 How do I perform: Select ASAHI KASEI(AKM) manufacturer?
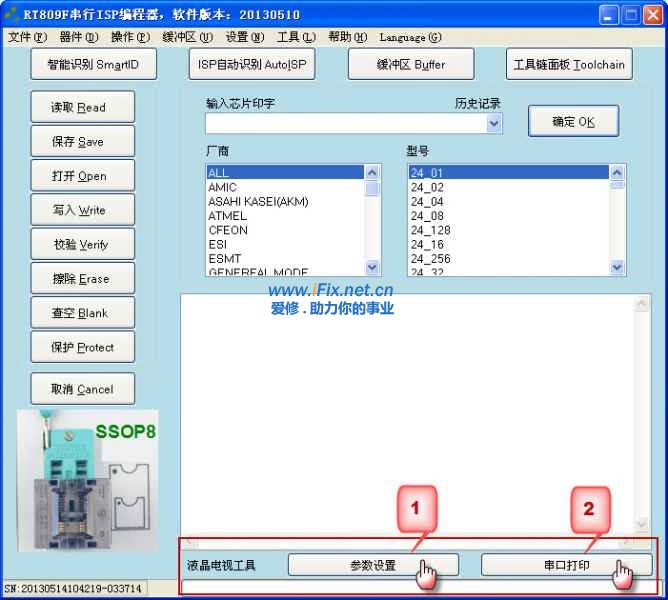pos(285,201)
